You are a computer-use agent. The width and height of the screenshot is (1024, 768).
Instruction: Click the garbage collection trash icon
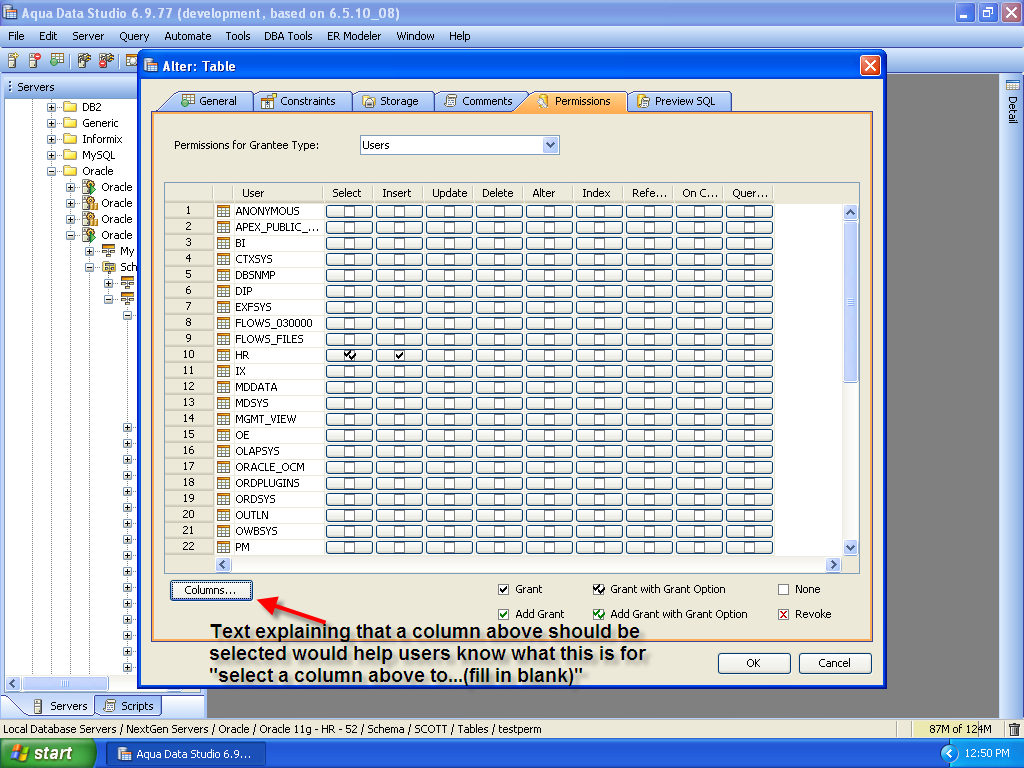tap(1014, 729)
